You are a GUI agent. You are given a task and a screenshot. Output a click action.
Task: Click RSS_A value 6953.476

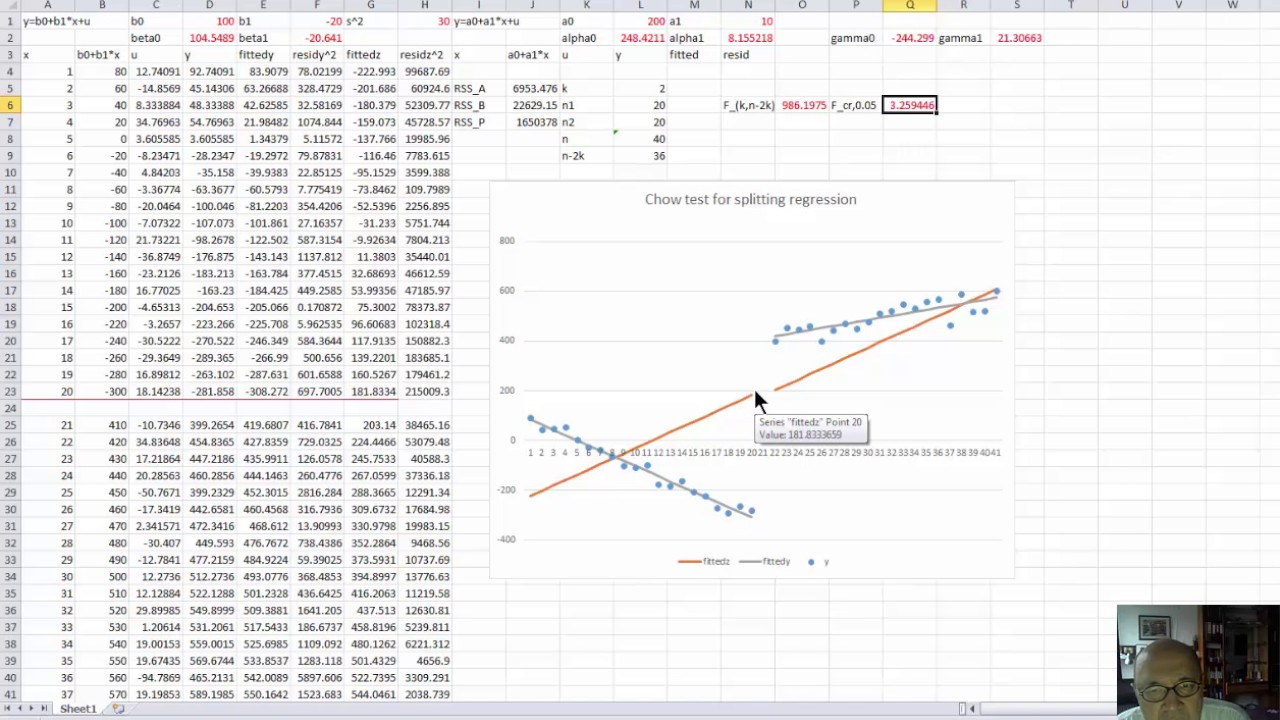point(533,88)
